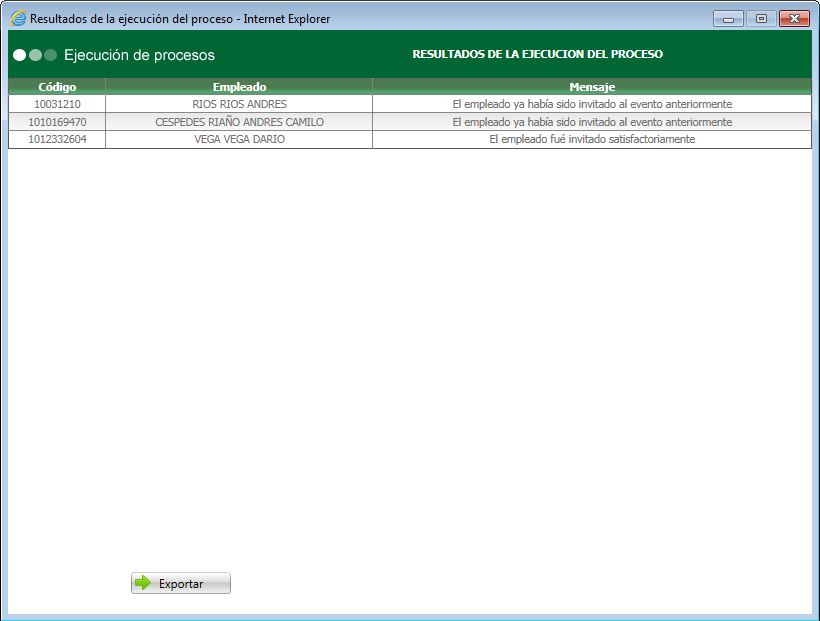Image resolution: width=820 pixels, height=621 pixels.
Task: Click the message El empleado fué invitado satisfactoriamente
Action: click(592, 139)
